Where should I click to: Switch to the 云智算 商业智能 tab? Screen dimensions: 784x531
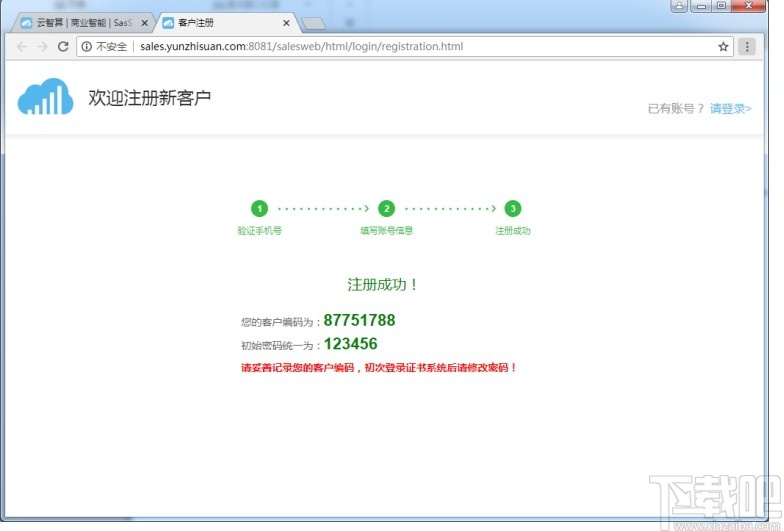(84, 23)
